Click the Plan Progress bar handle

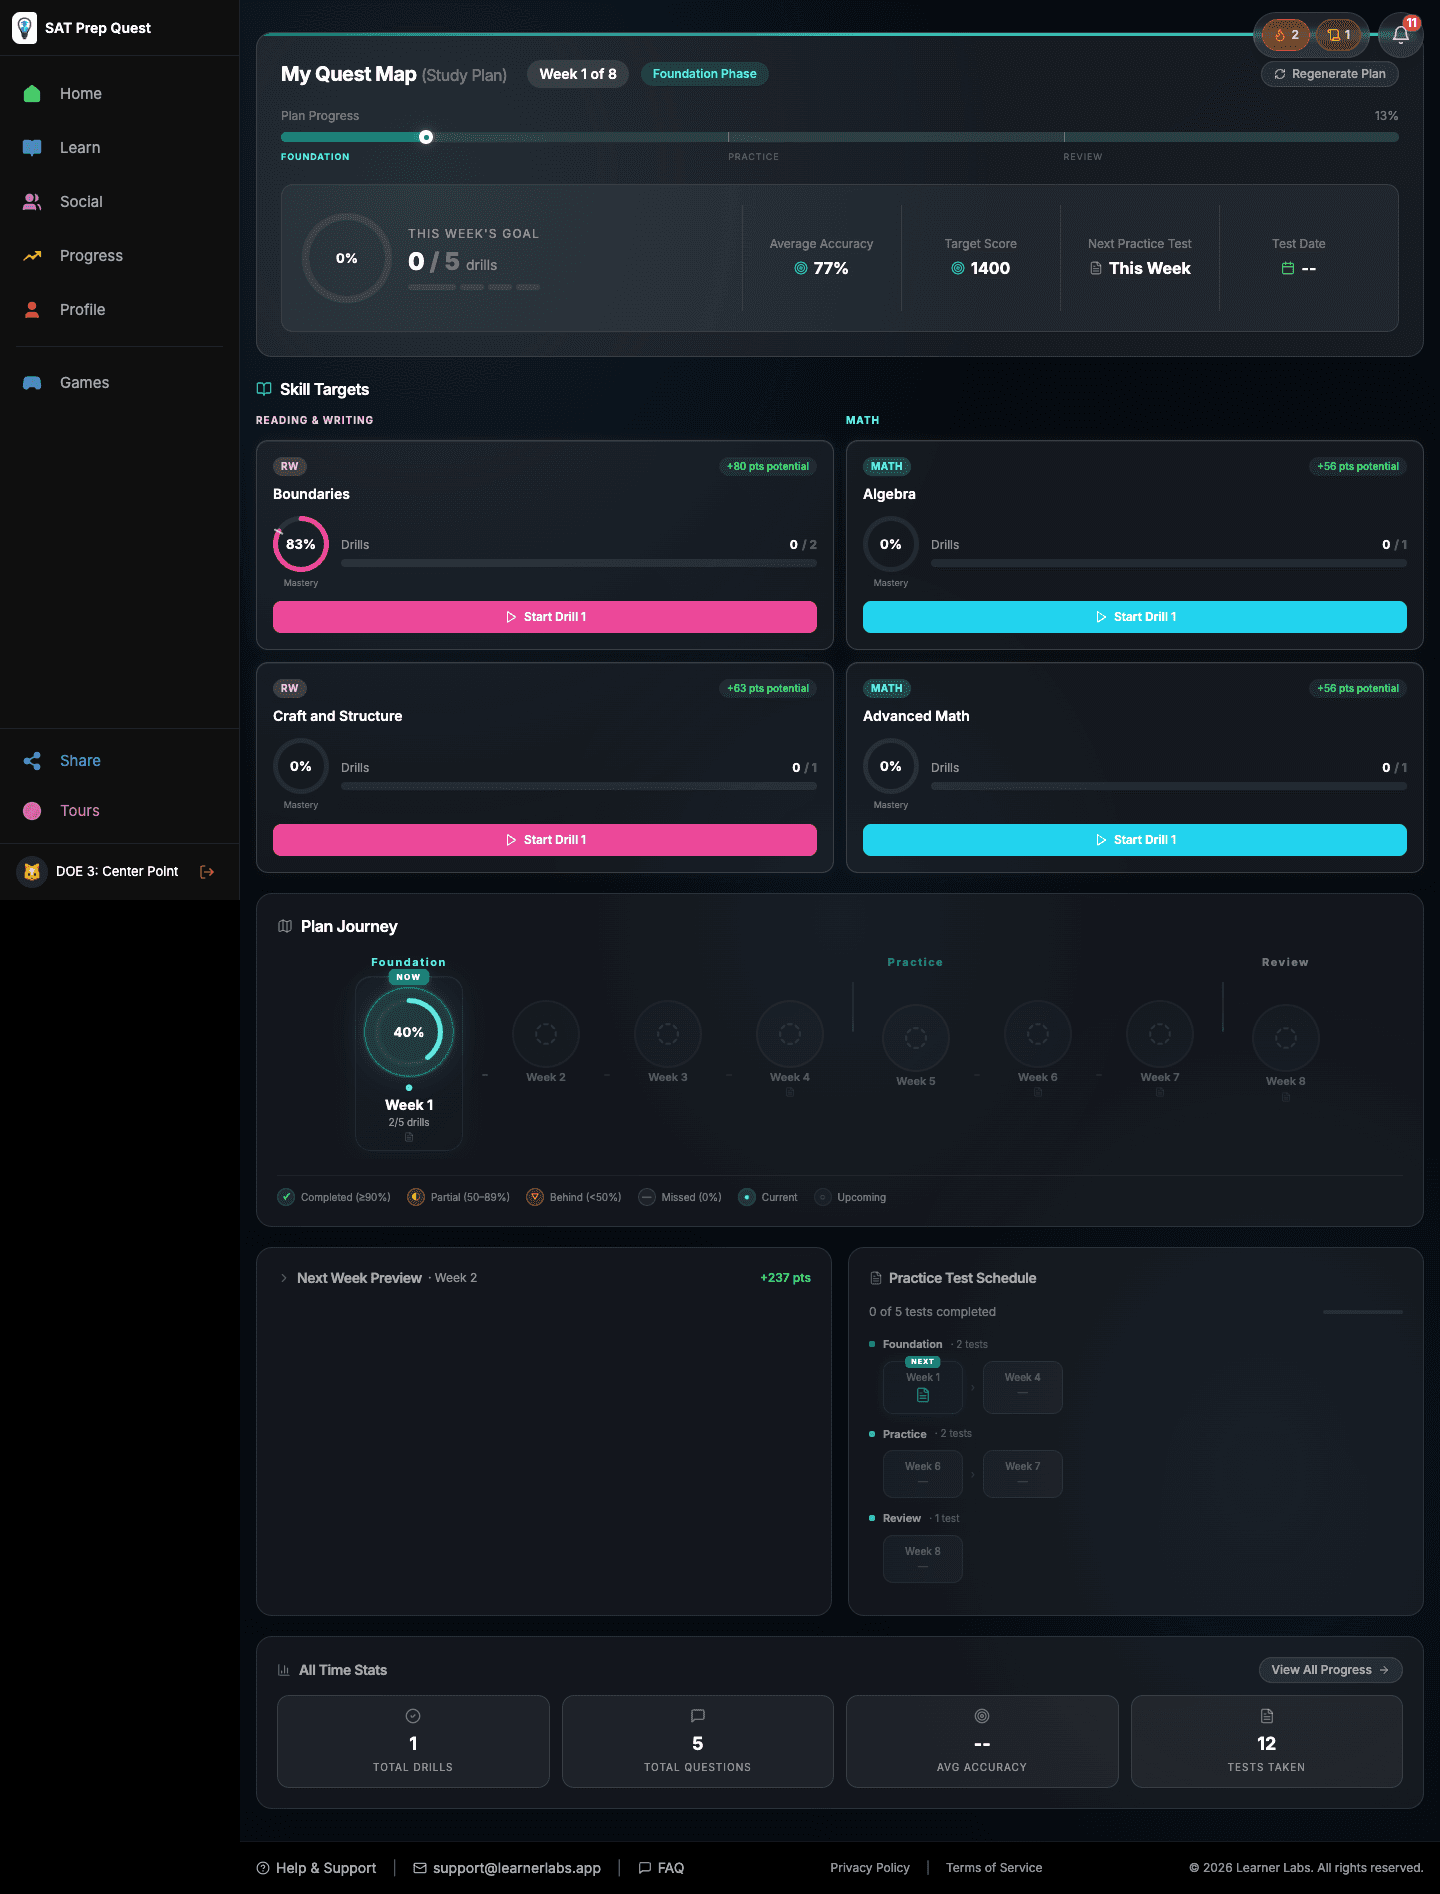point(426,137)
